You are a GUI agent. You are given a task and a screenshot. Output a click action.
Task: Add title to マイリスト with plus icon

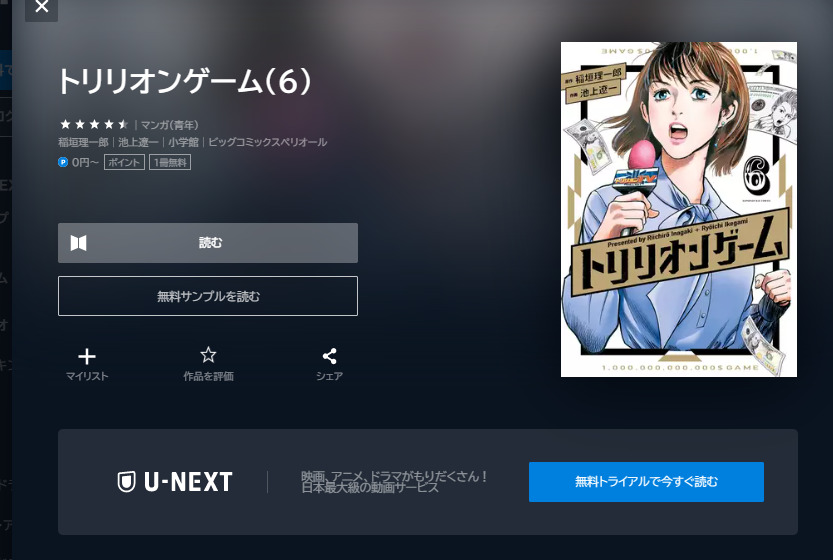(x=87, y=356)
